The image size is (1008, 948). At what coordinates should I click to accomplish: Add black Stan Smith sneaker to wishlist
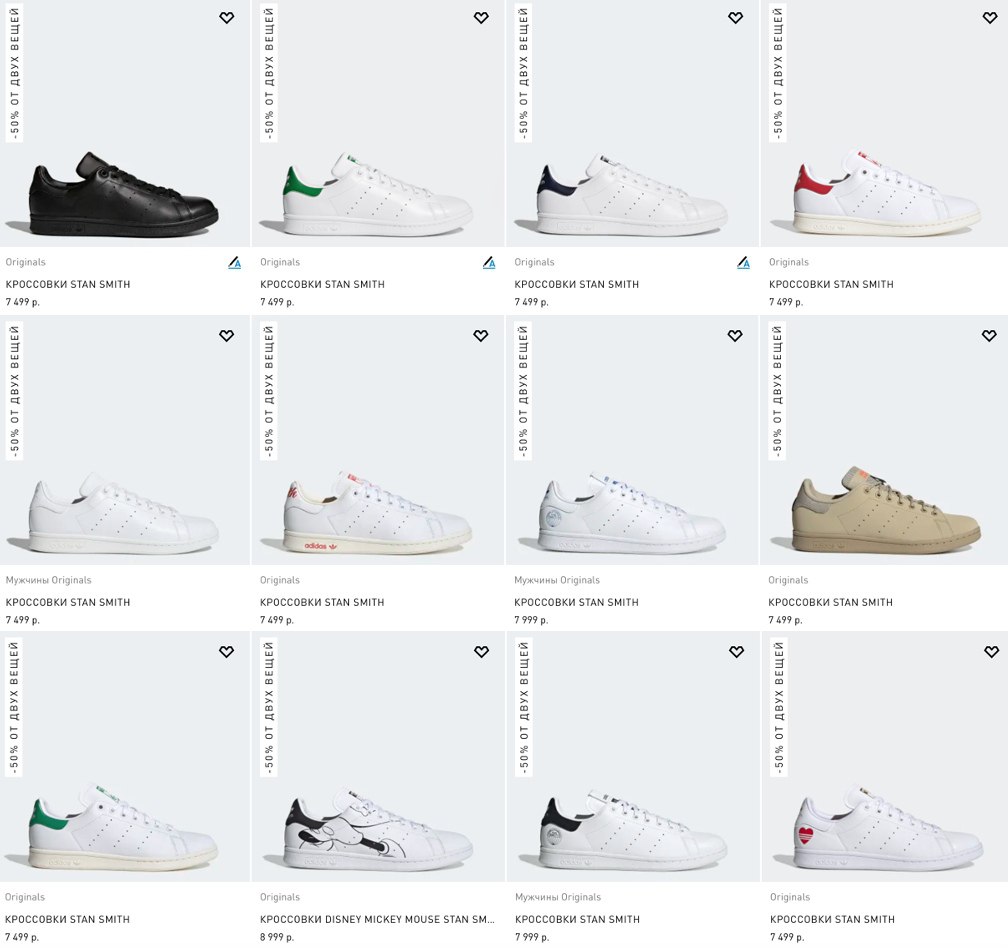coord(226,18)
